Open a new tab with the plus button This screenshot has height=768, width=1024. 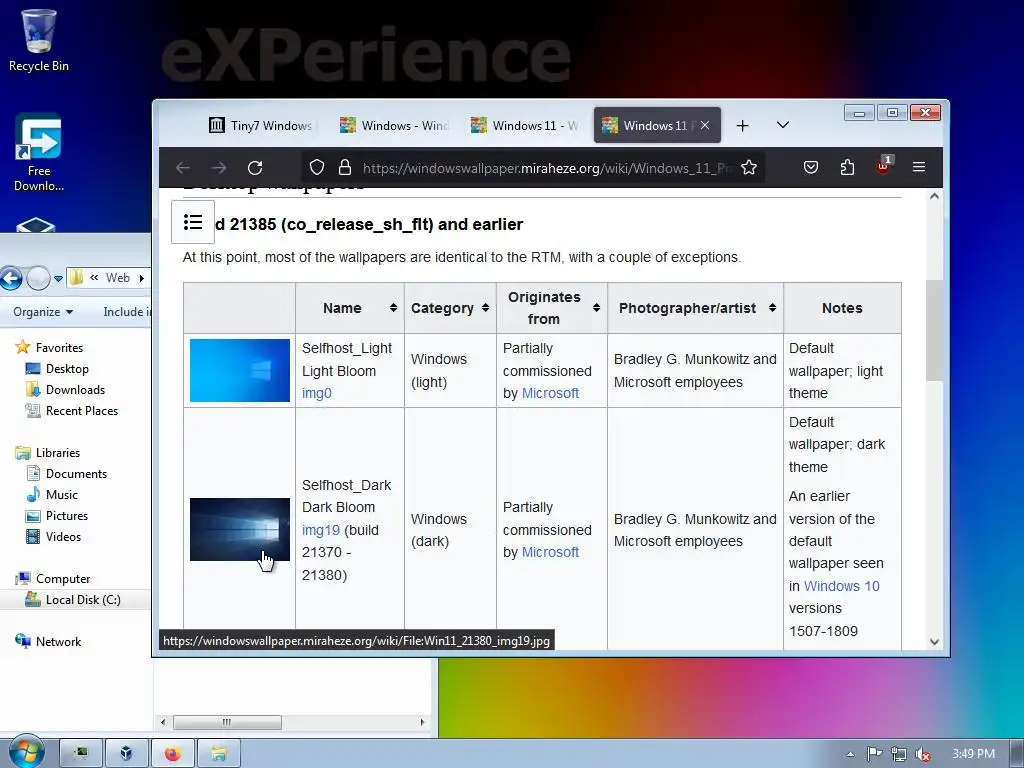[x=743, y=125]
